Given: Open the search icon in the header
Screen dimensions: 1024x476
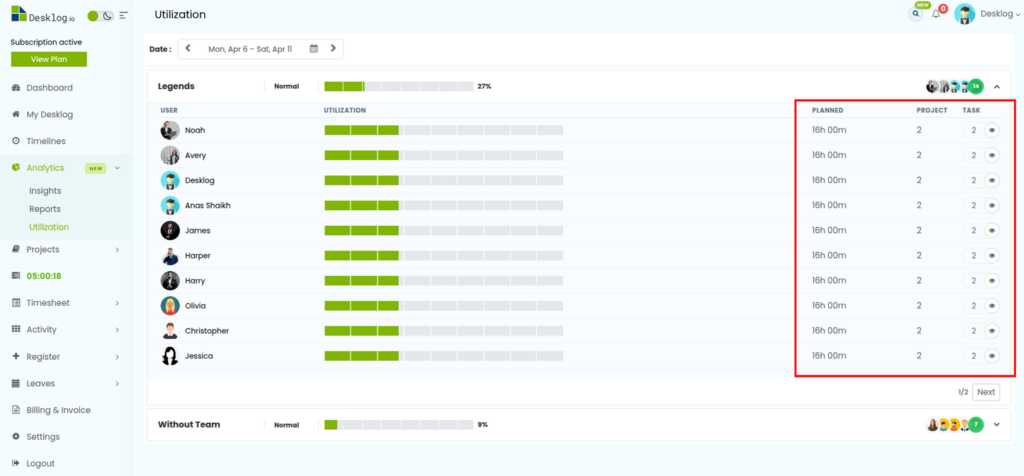Looking at the screenshot, I should [x=915, y=14].
